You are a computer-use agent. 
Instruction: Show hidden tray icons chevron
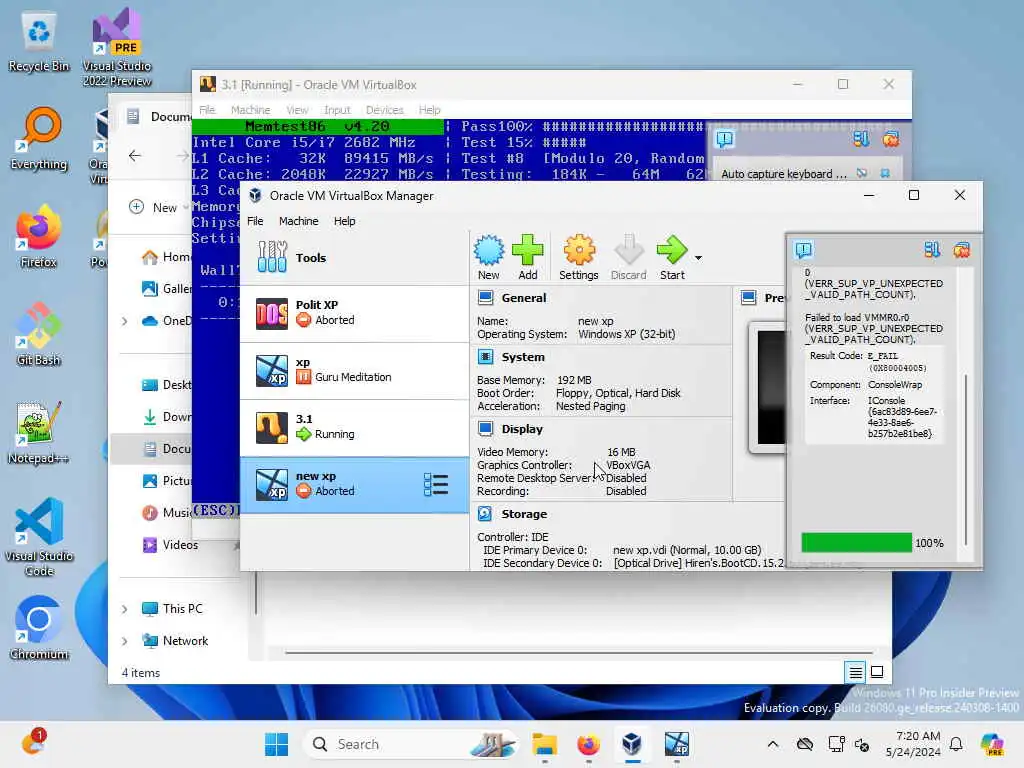tap(773, 744)
